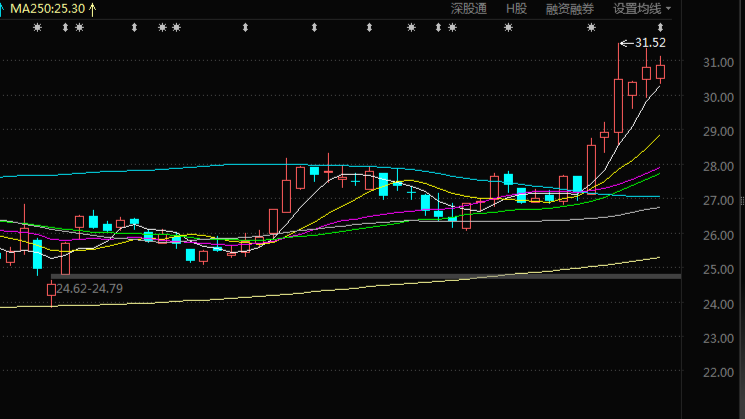The height and width of the screenshot is (419, 745).
Task: Click the right-edge panel splitter handle
Action: pyautogui.click(x=742, y=201)
